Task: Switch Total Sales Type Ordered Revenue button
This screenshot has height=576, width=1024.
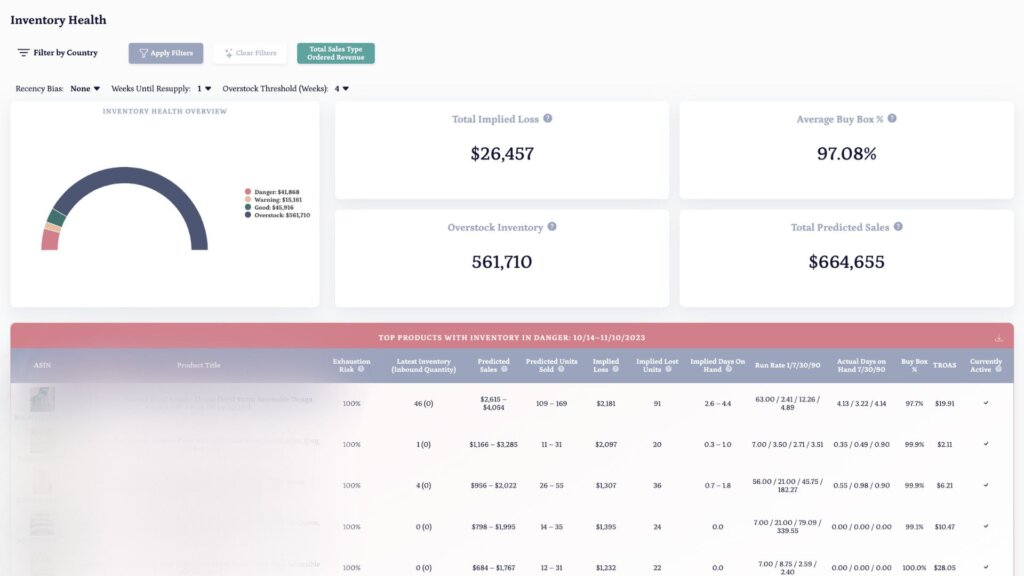Action: coord(335,53)
